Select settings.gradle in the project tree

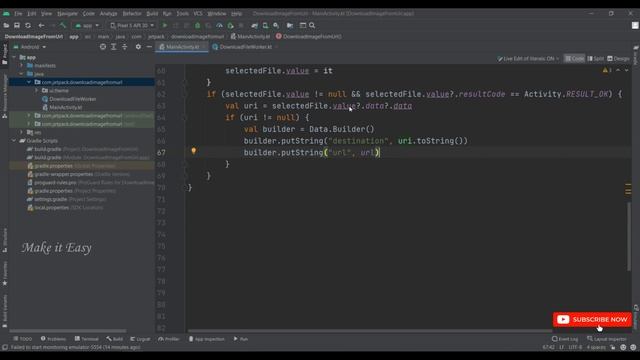point(66,199)
